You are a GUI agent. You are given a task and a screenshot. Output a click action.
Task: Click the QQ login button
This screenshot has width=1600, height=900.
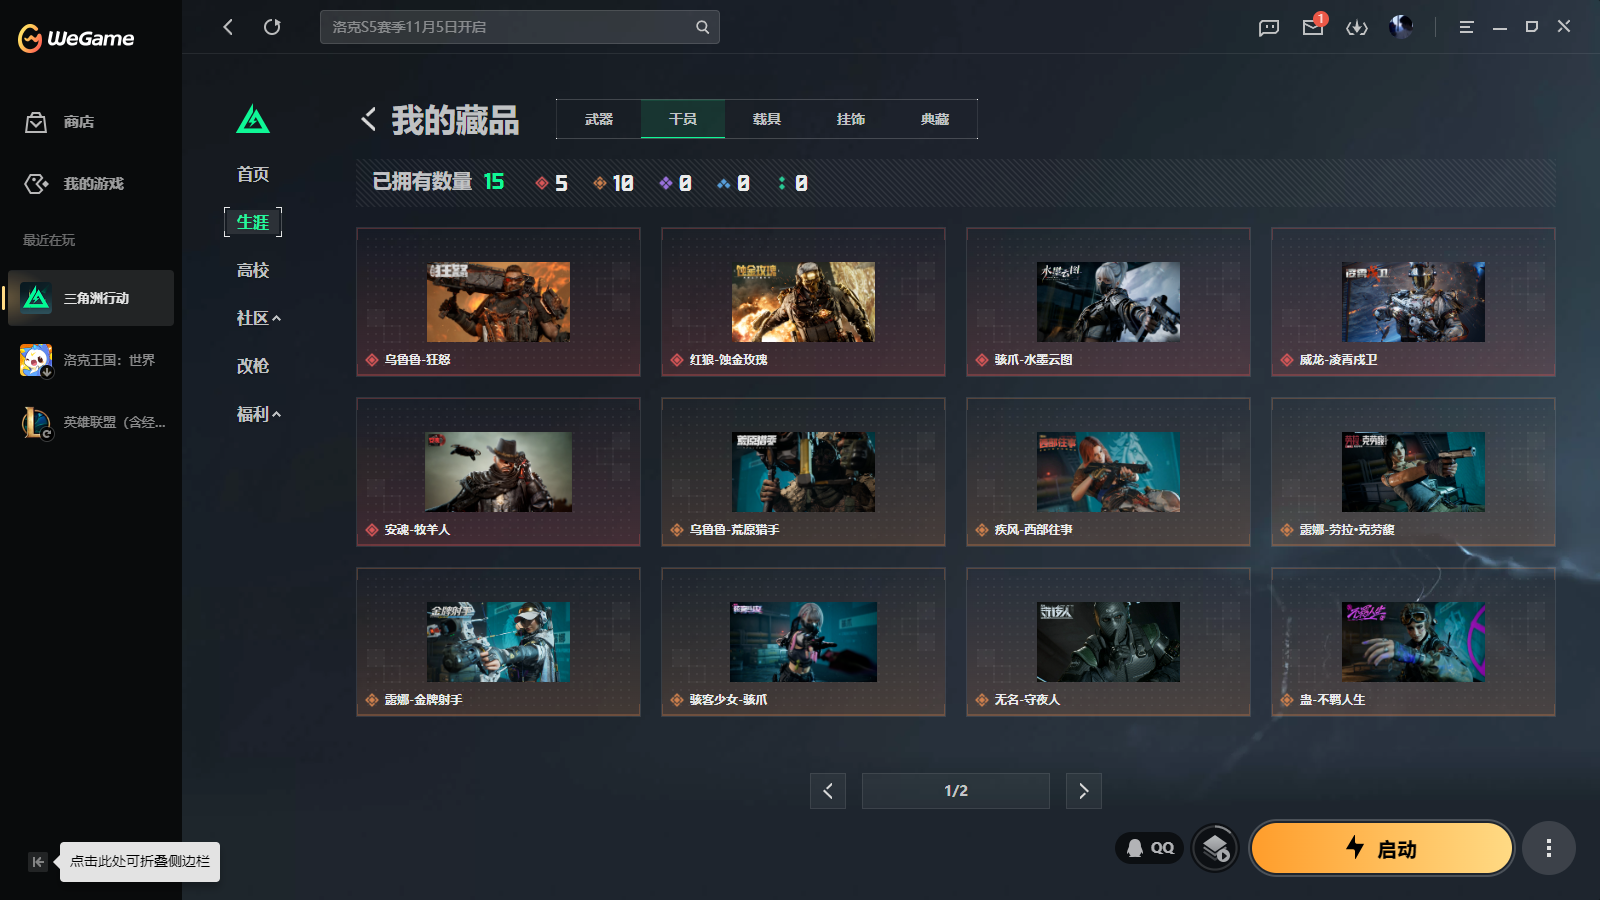(1150, 848)
